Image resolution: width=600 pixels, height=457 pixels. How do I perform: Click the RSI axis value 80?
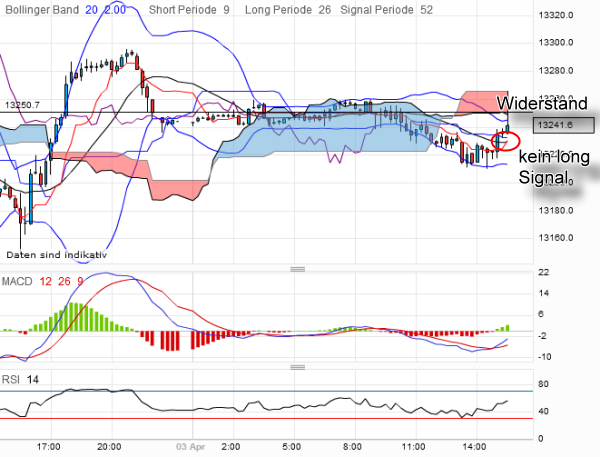[x=543, y=384]
